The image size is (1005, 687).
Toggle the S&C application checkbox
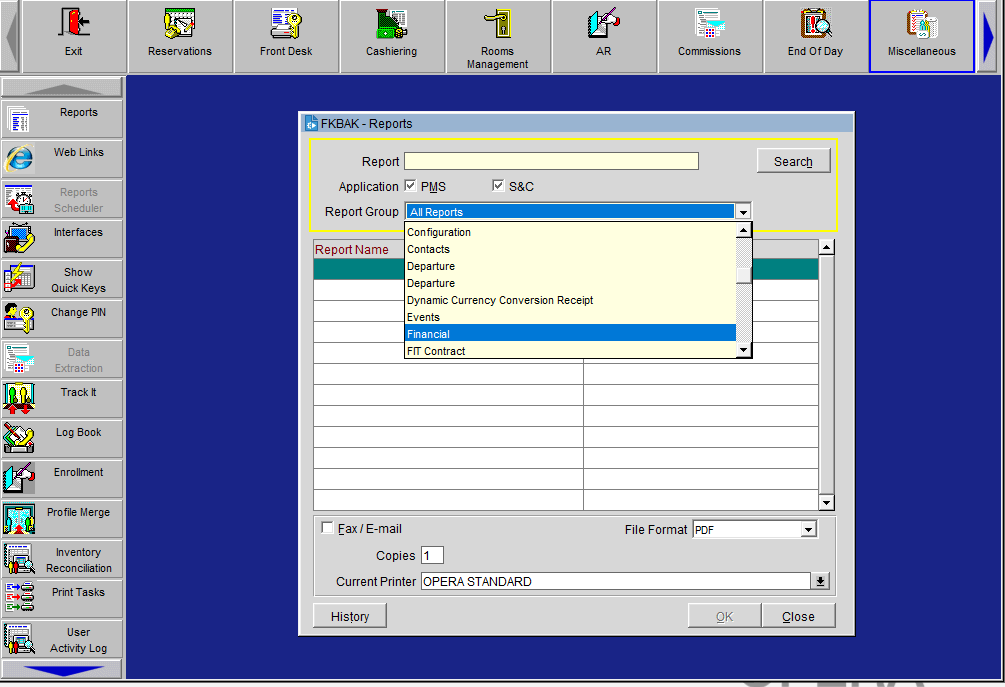coord(499,186)
